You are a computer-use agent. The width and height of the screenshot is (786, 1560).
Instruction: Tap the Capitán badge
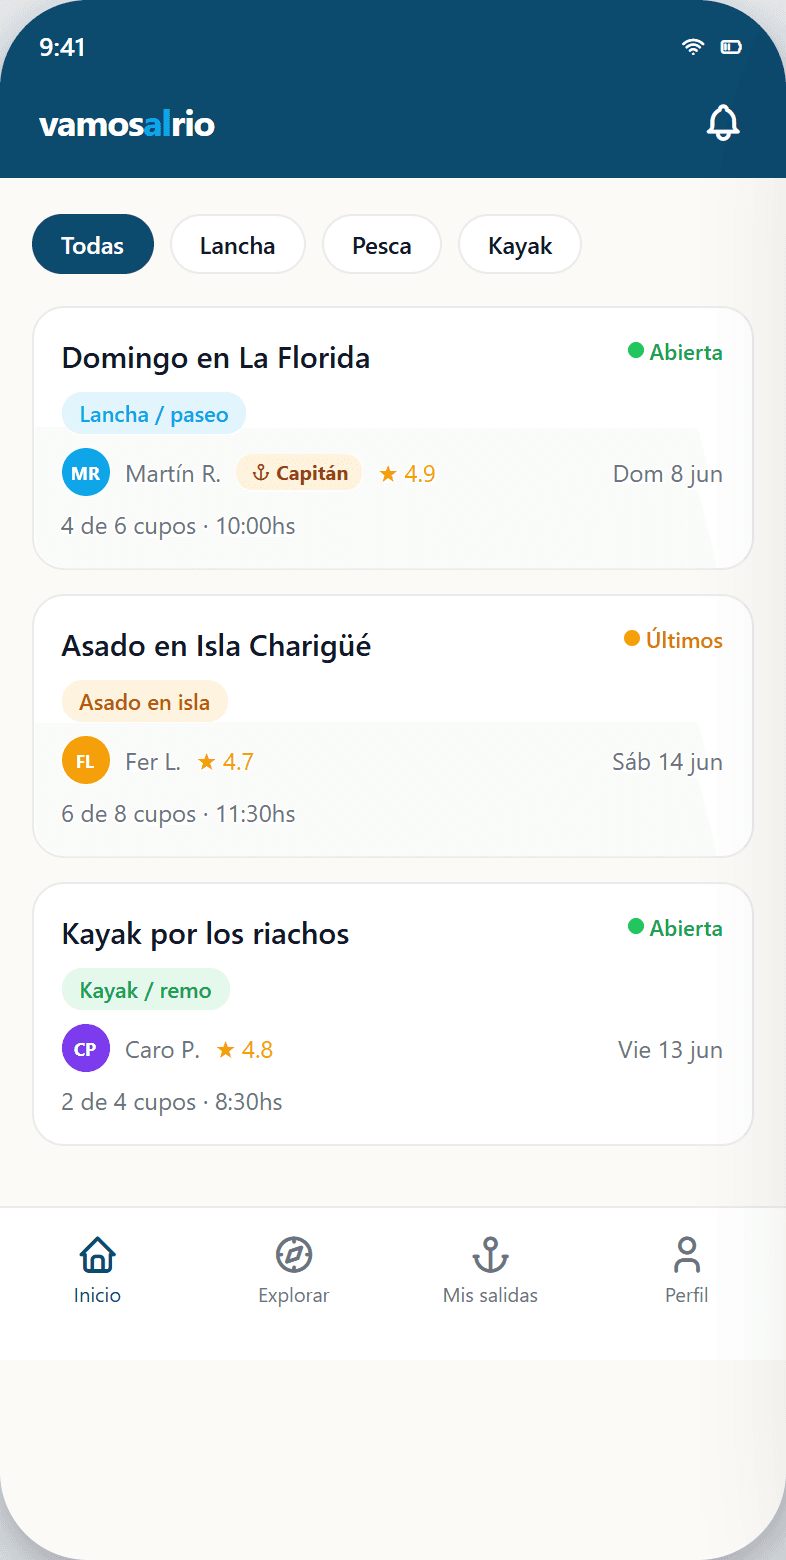(x=299, y=473)
